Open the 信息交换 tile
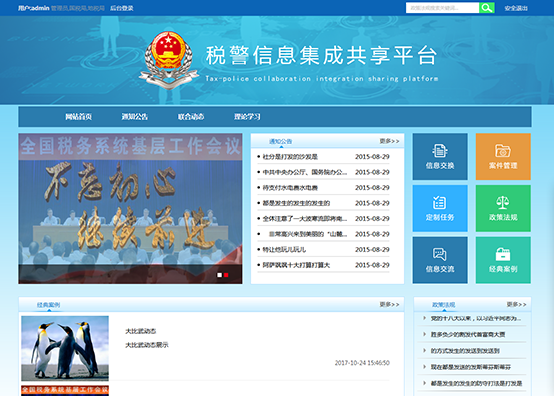The width and height of the screenshot is (554, 396). coord(440,156)
